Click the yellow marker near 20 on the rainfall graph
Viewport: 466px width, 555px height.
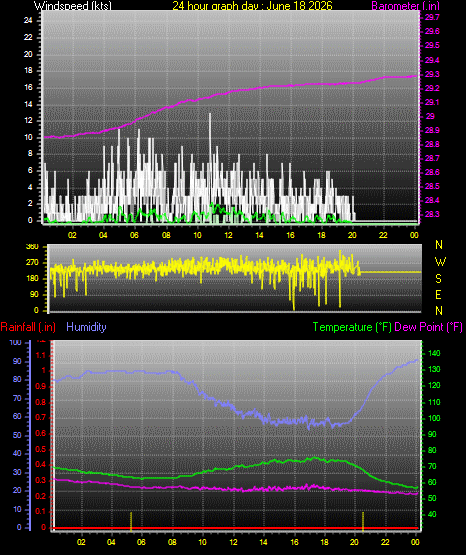point(363,521)
